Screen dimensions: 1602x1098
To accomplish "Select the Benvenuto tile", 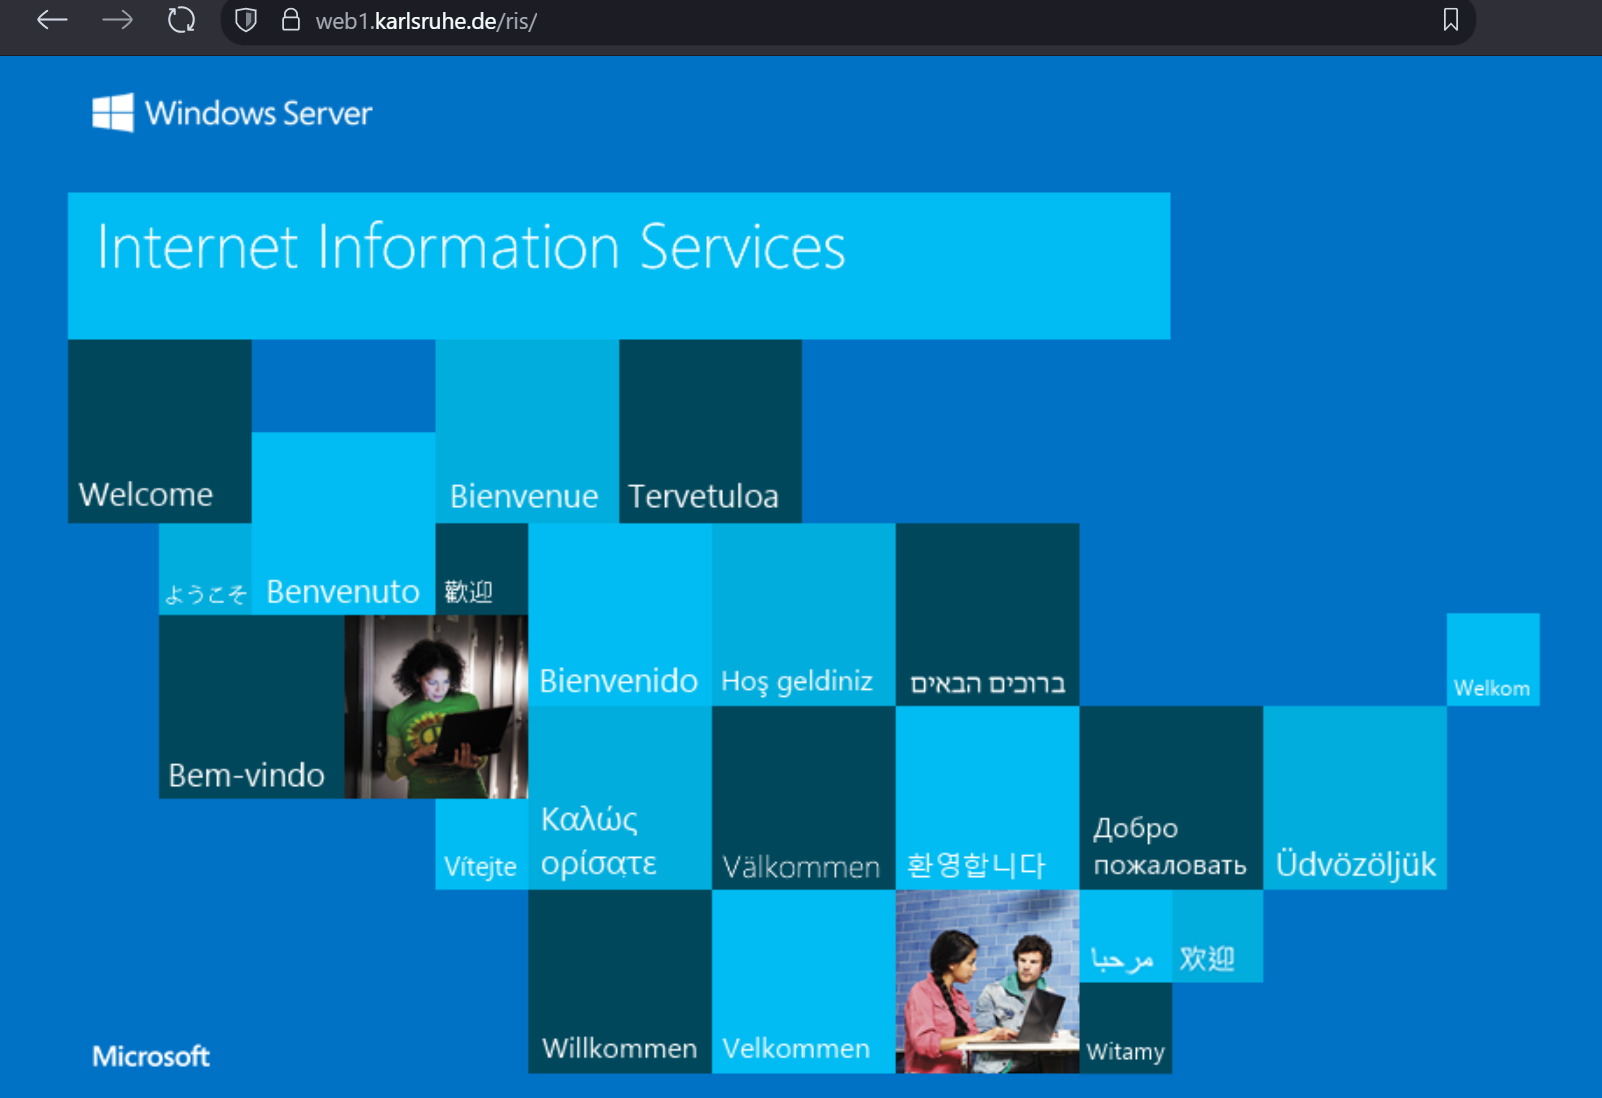I will [x=343, y=523].
